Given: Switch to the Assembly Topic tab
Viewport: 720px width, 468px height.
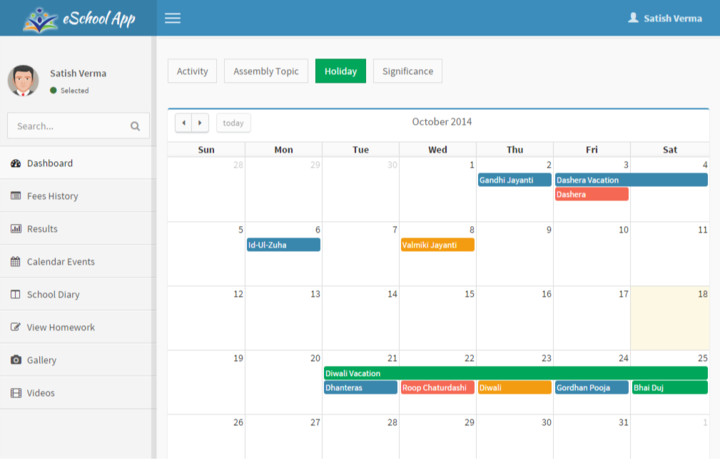Looking at the screenshot, I should 266,71.
